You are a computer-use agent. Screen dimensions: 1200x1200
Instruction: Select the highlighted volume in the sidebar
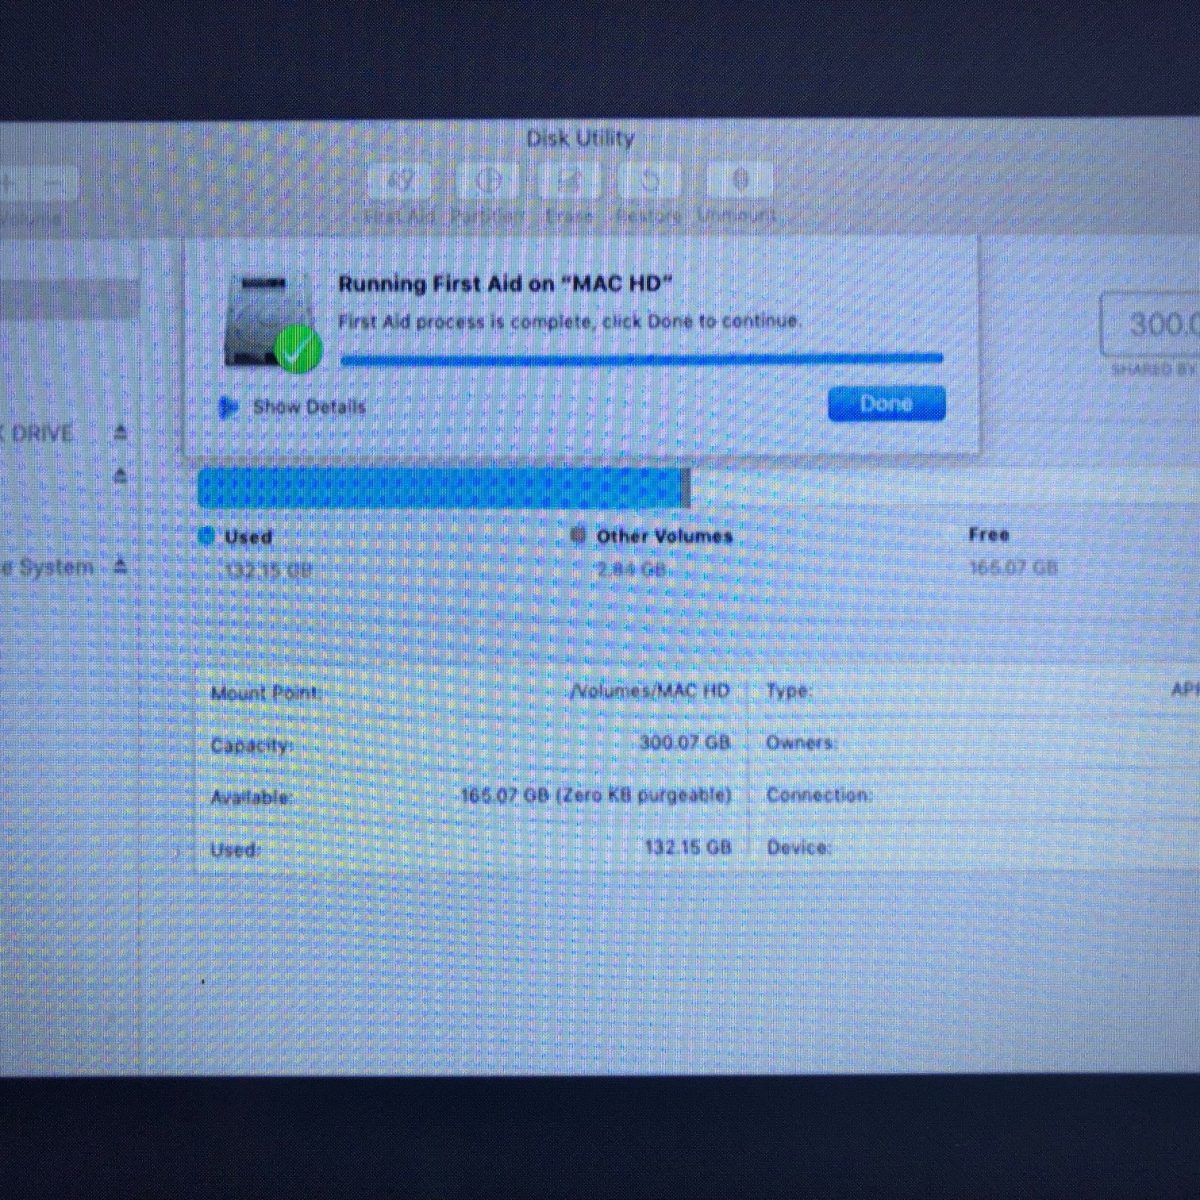tap(68, 300)
